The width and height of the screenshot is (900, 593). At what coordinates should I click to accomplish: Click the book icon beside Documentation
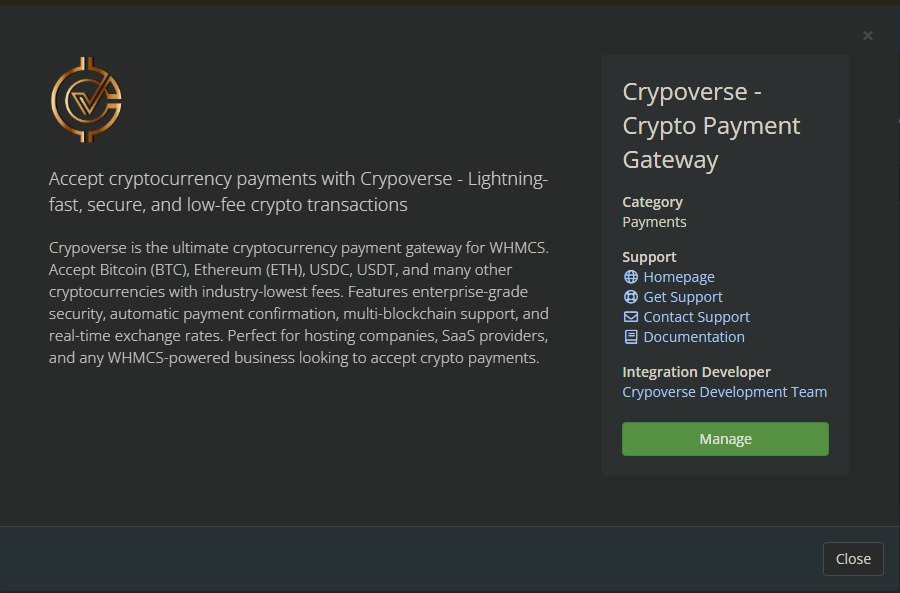[630, 337]
